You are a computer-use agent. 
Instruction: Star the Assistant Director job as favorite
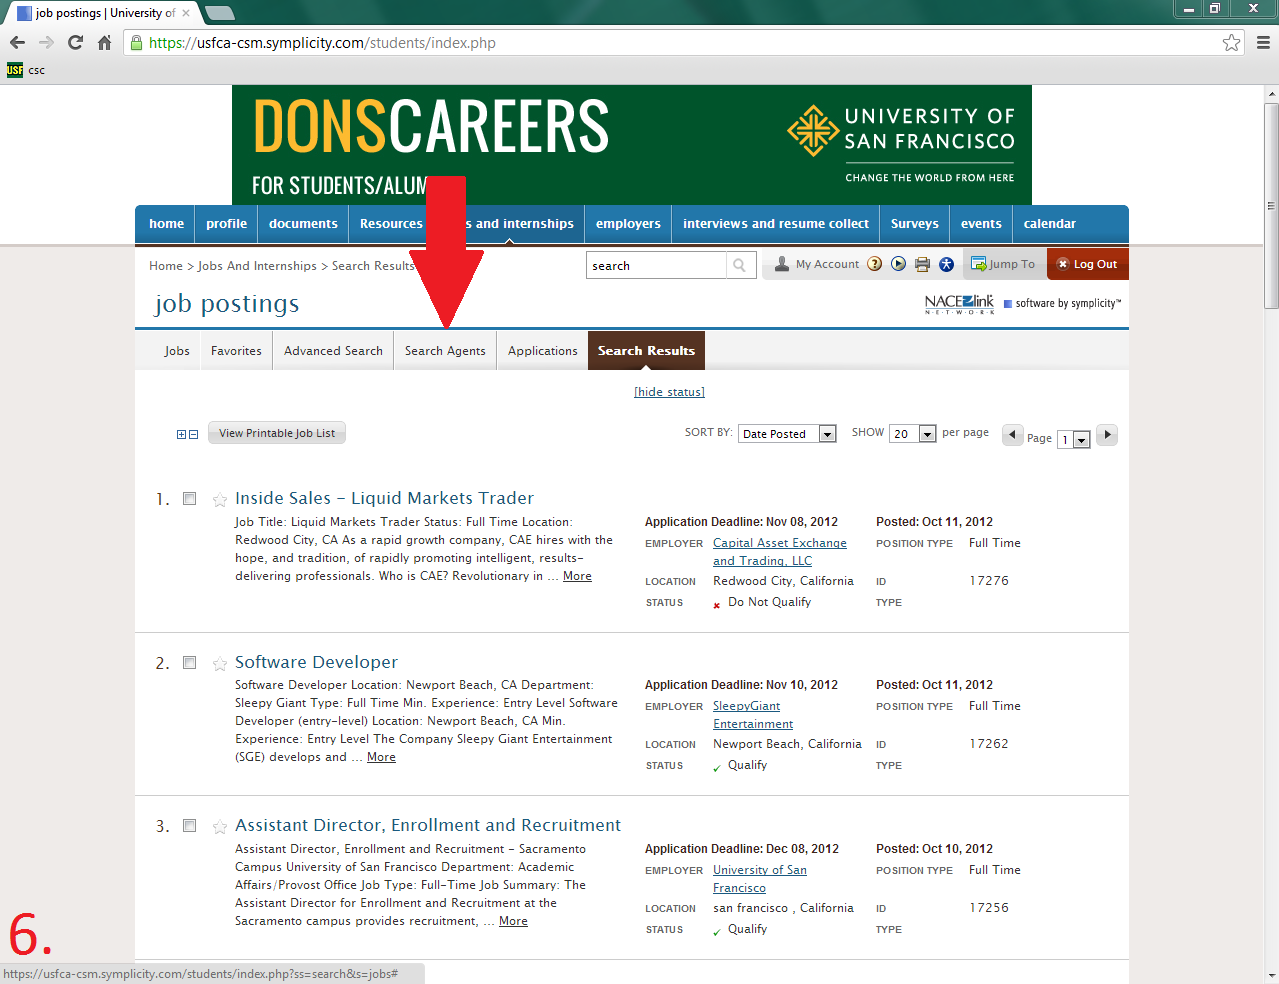[x=220, y=827]
